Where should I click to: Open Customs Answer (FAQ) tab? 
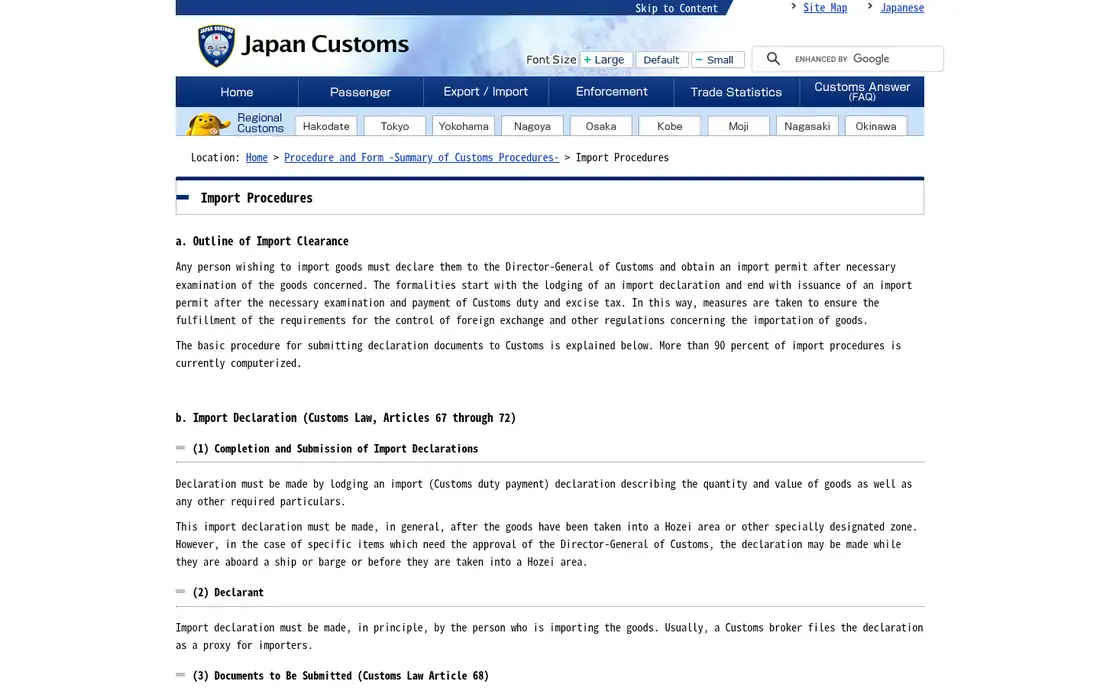tap(862, 92)
